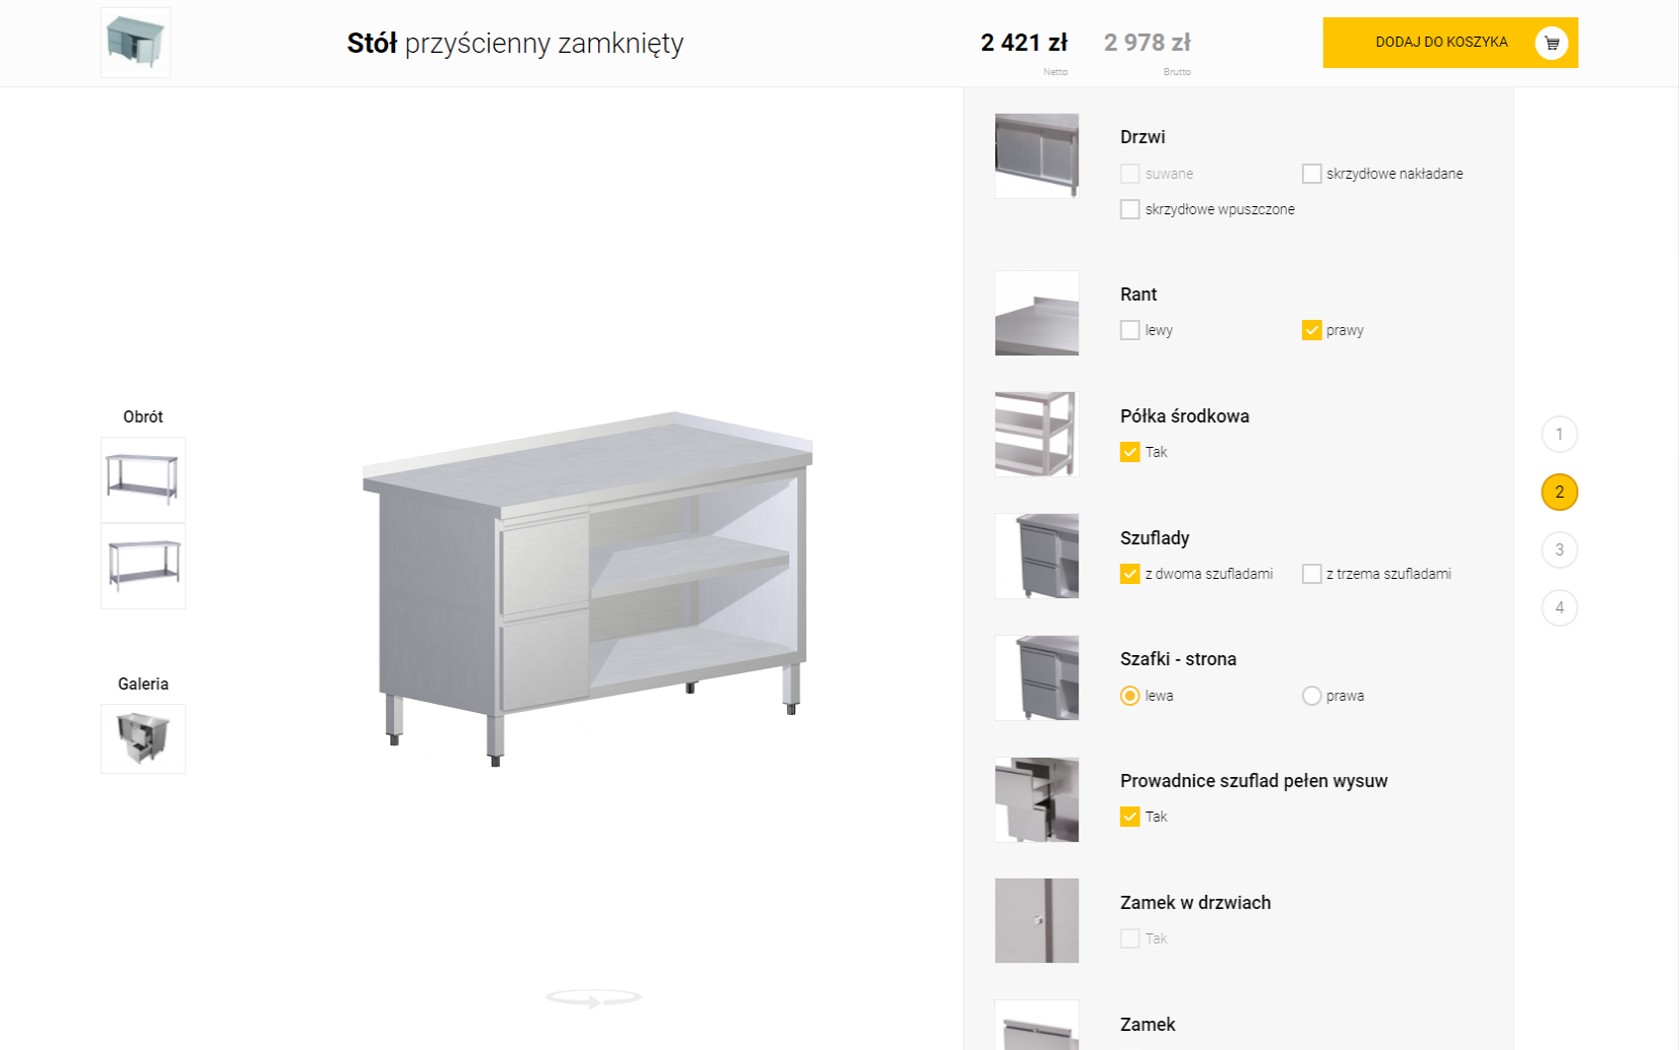Click the Drzwi option preview image
Image resolution: width=1680 pixels, height=1050 pixels.
tap(1036, 156)
